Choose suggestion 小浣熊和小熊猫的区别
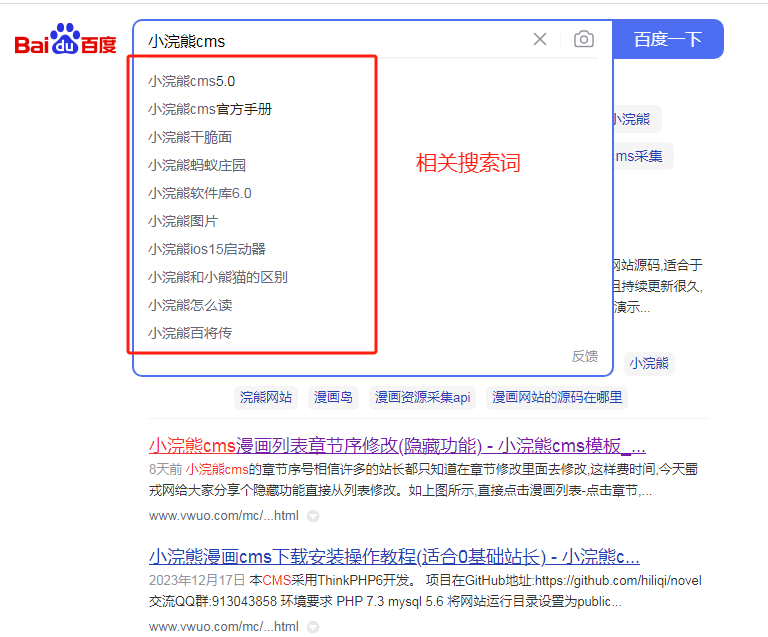768x637 pixels. [x=218, y=277]
